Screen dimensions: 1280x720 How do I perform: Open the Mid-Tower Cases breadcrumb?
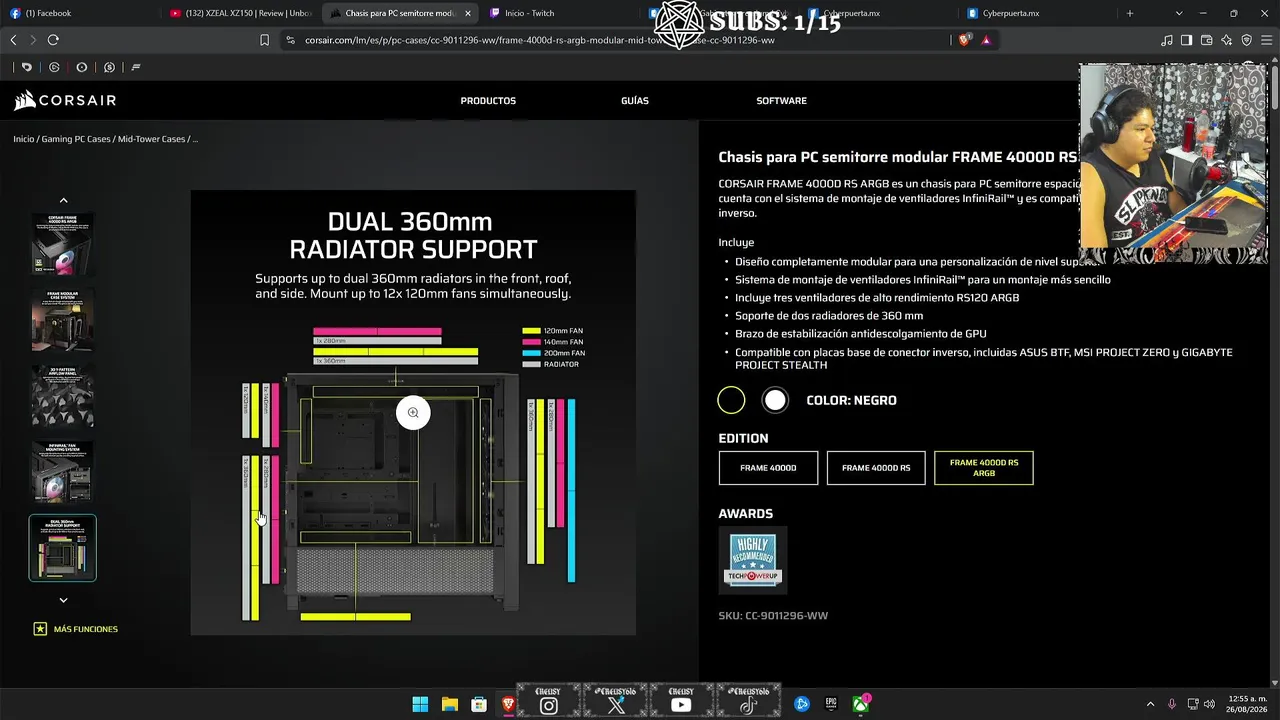[x=152, y=139]
